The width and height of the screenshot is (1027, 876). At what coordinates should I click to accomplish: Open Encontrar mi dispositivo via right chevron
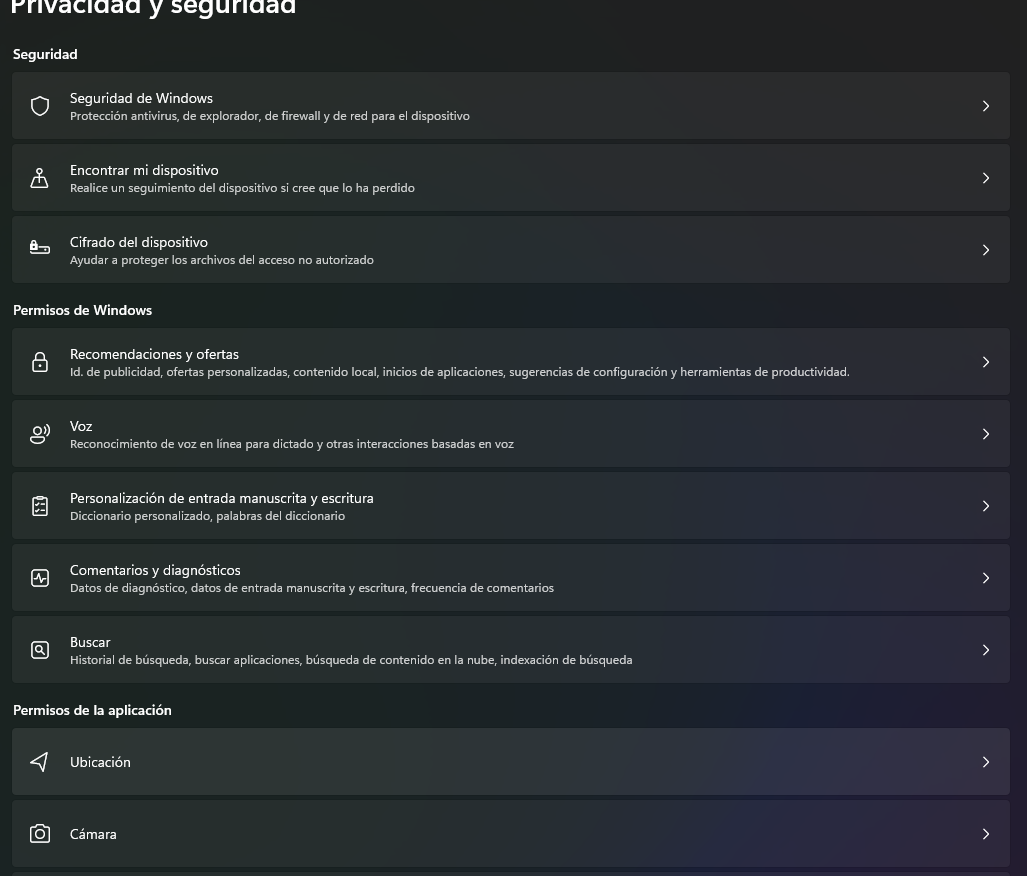[x=986, y=178]
